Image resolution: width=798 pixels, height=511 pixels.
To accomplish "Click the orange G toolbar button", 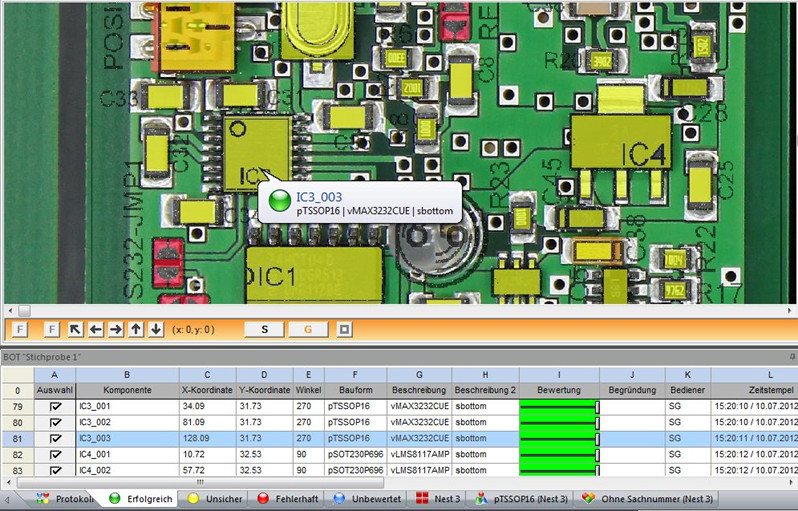I will (308, 329).
